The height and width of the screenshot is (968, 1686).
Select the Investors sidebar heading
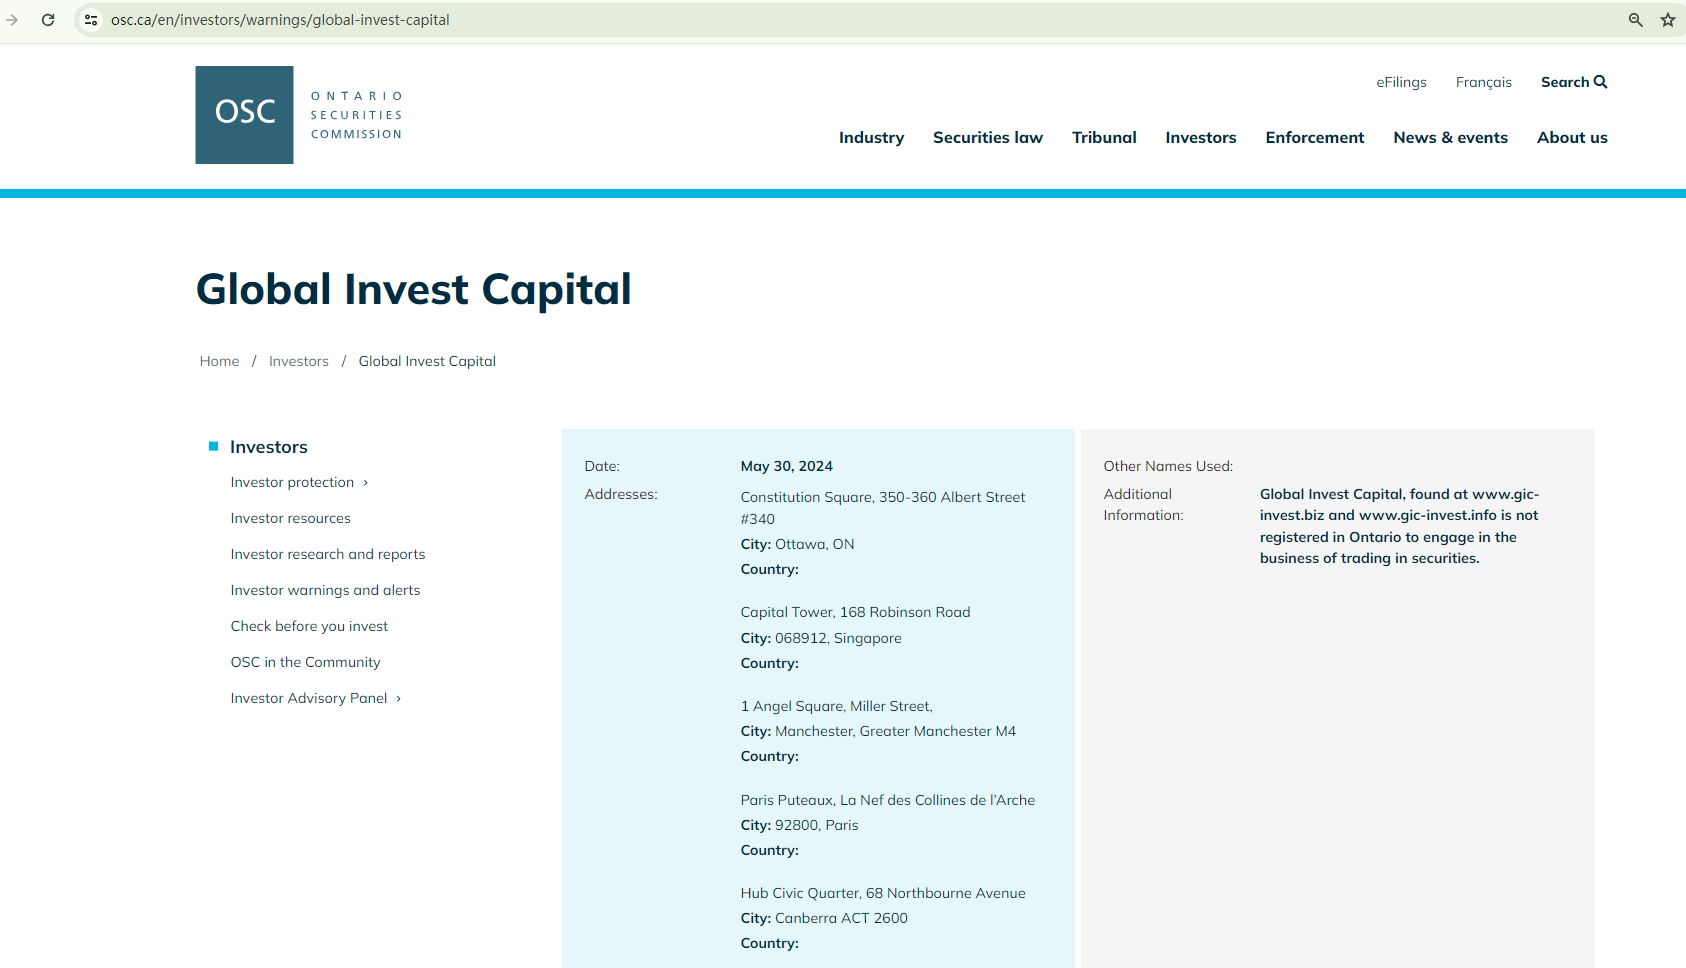click(269, 447)
